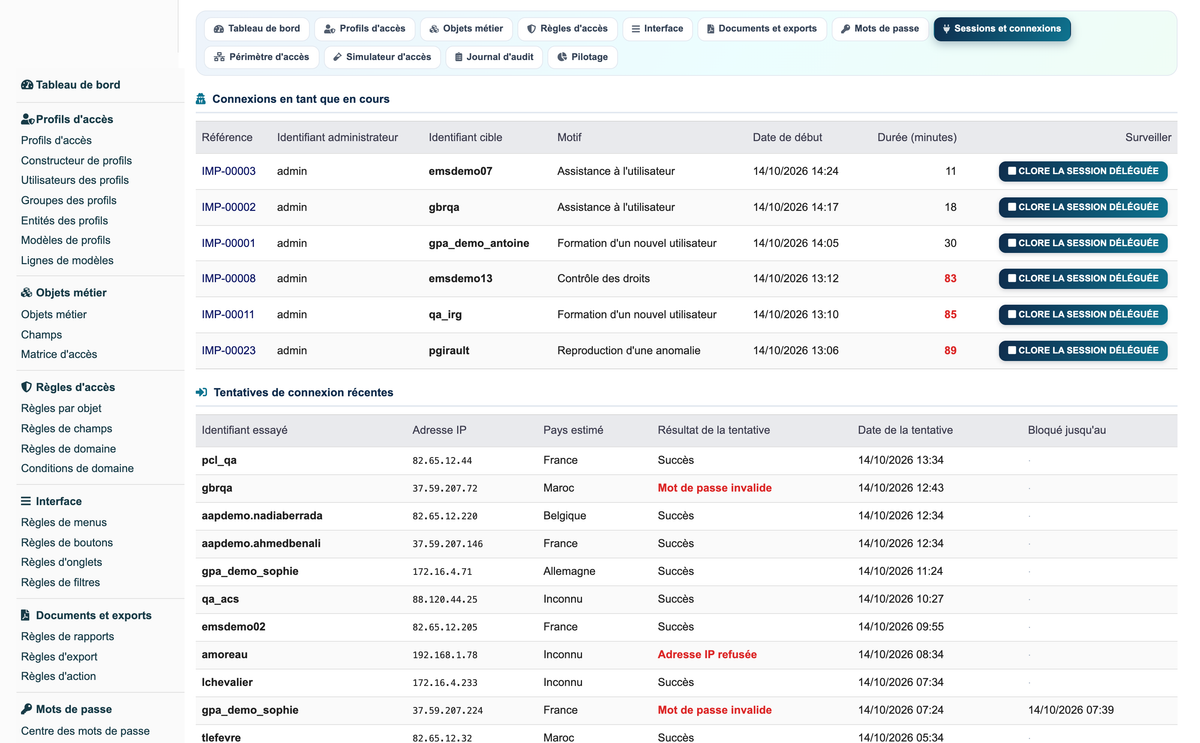Click the shield icon beside sidebar Règles d'accès heading

[x=26, y=387]
